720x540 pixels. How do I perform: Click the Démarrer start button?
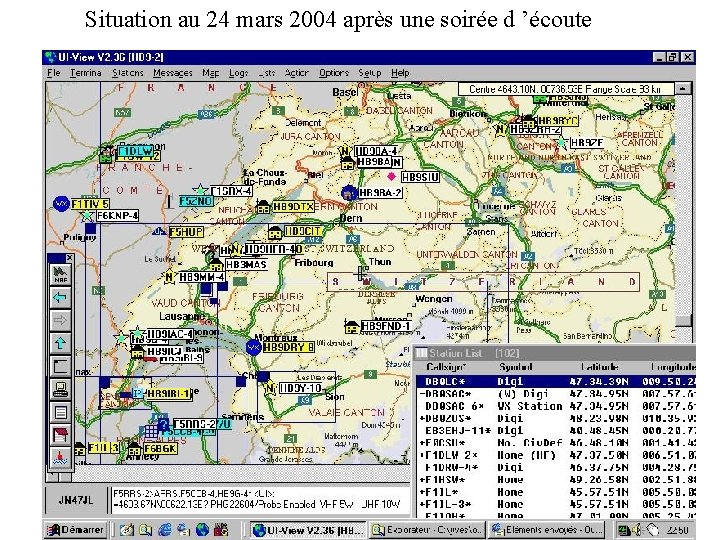76,529
